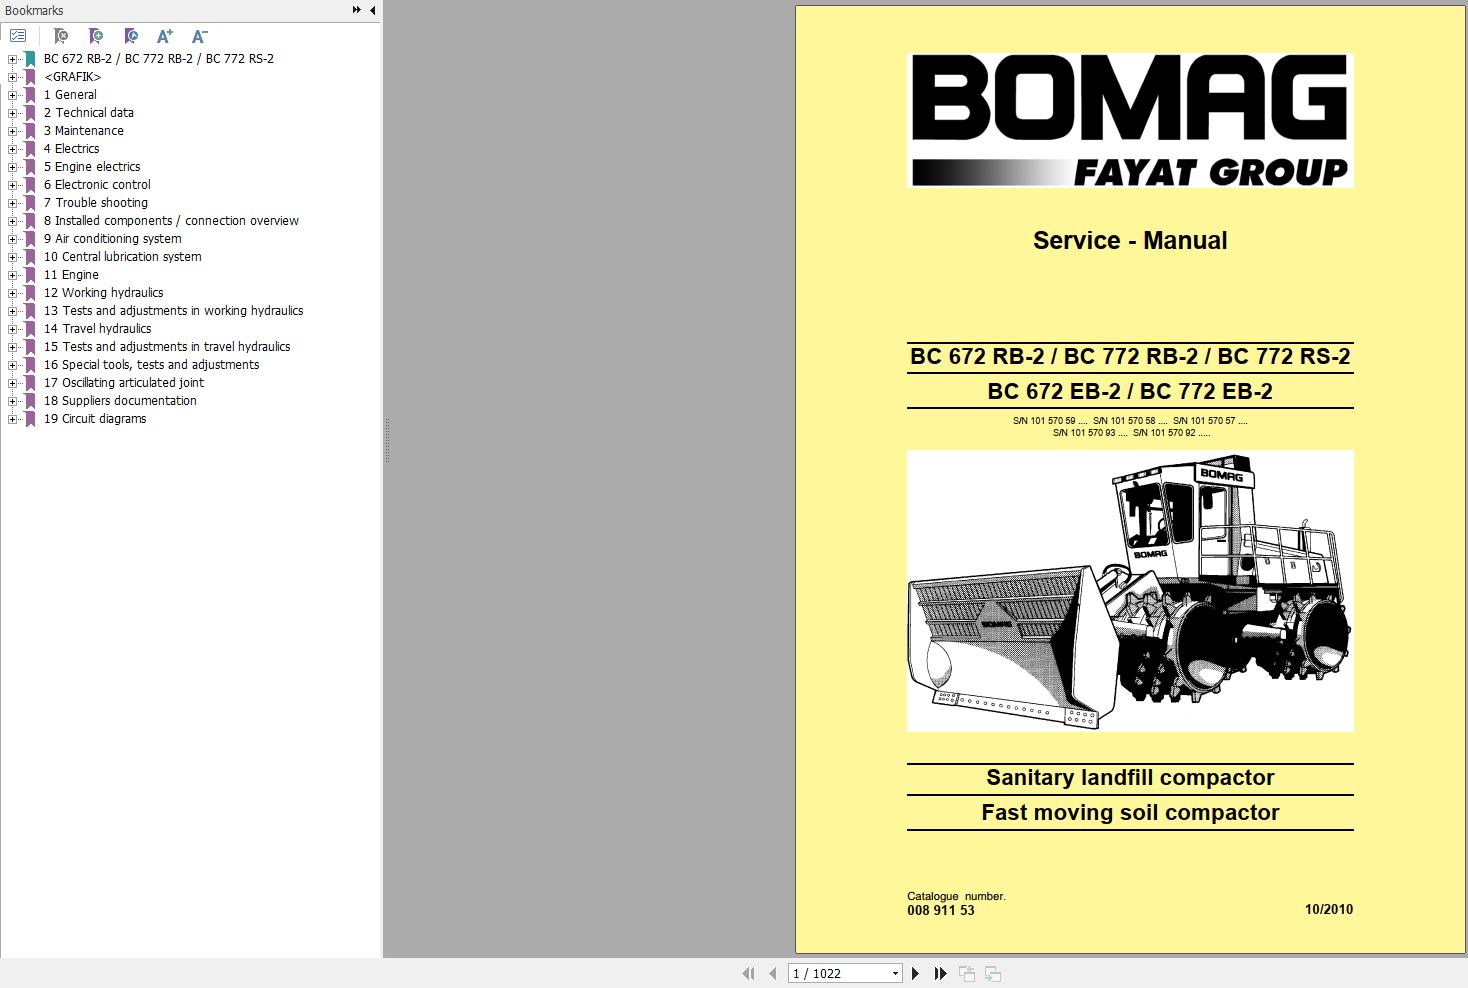Go to the first page
The image size is (1468, 988).
click(x=748, y=973)
